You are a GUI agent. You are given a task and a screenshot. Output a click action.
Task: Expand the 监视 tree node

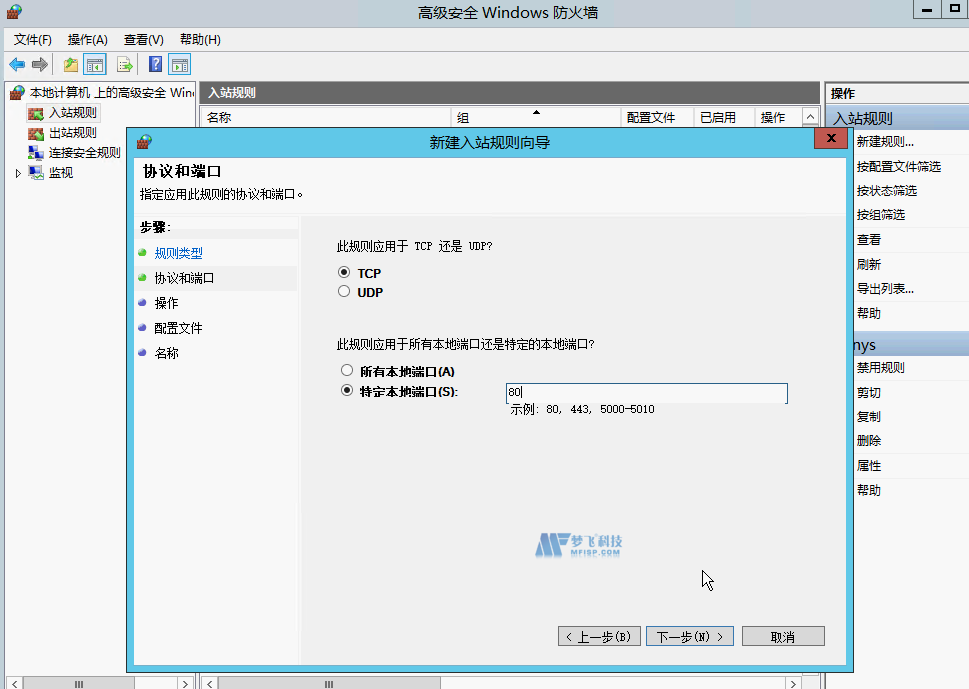(x=17, y=171)
